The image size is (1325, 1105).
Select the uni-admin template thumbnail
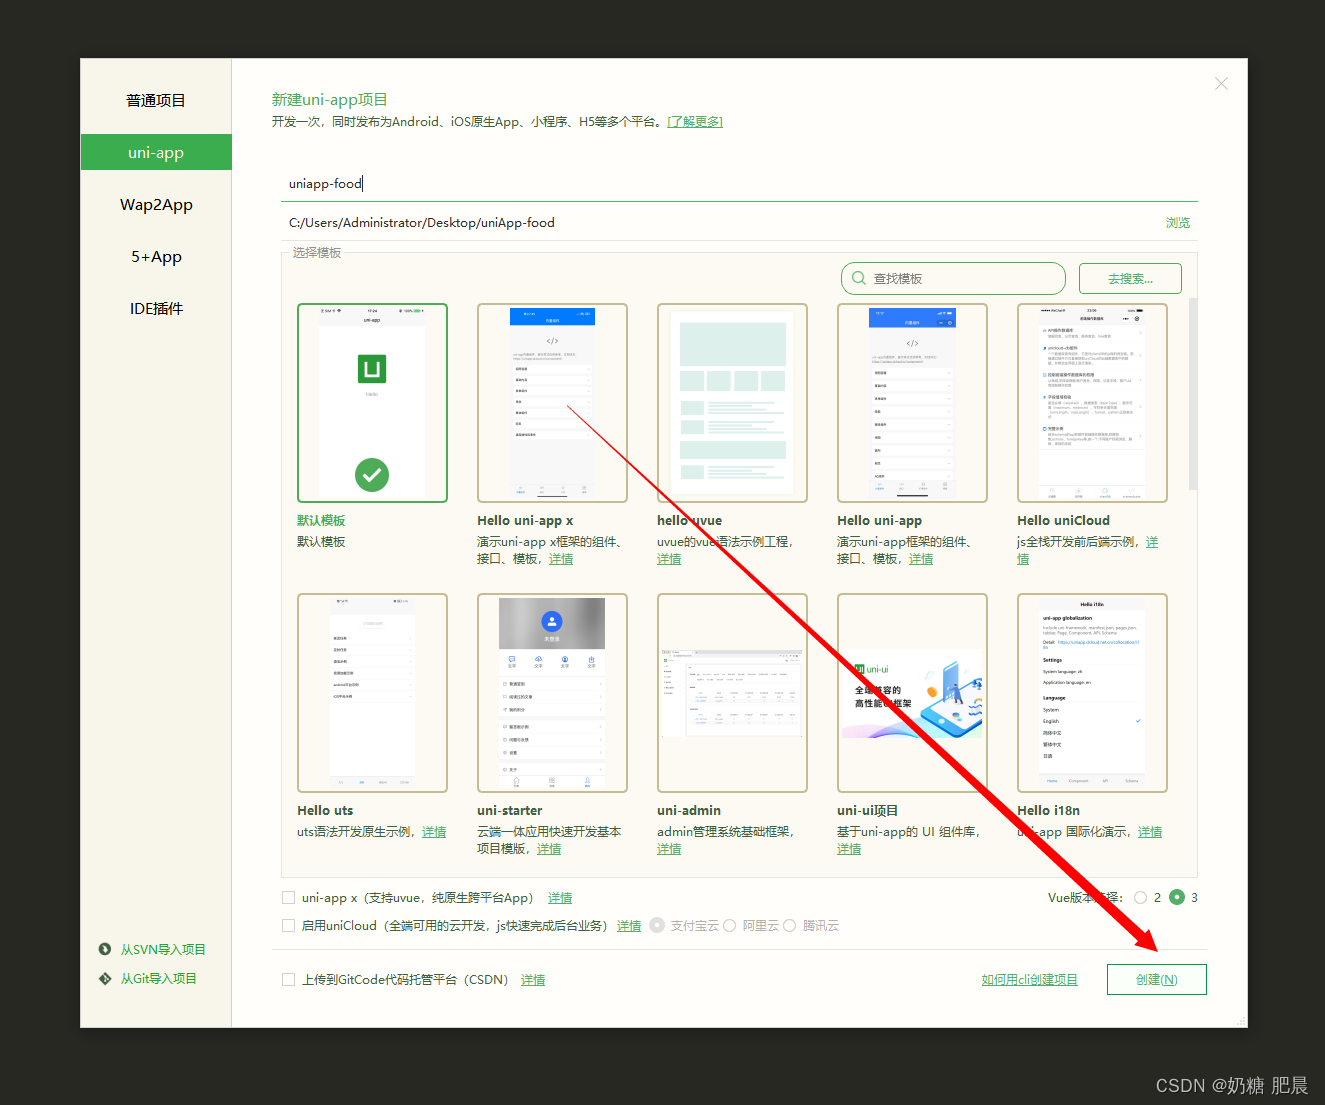[732, 693]
